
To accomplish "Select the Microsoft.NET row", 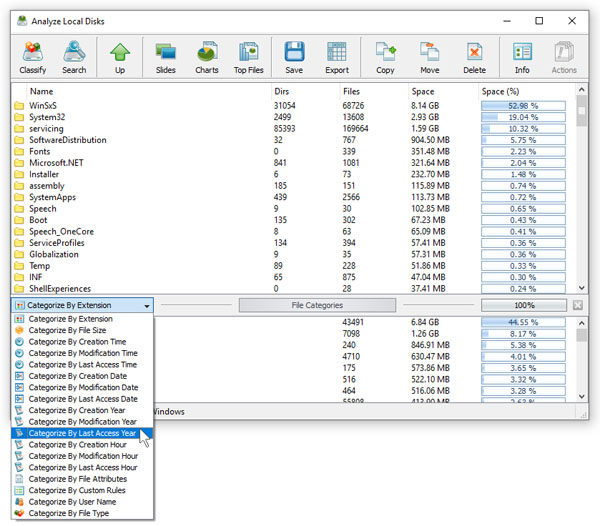I will click(293, 163).
